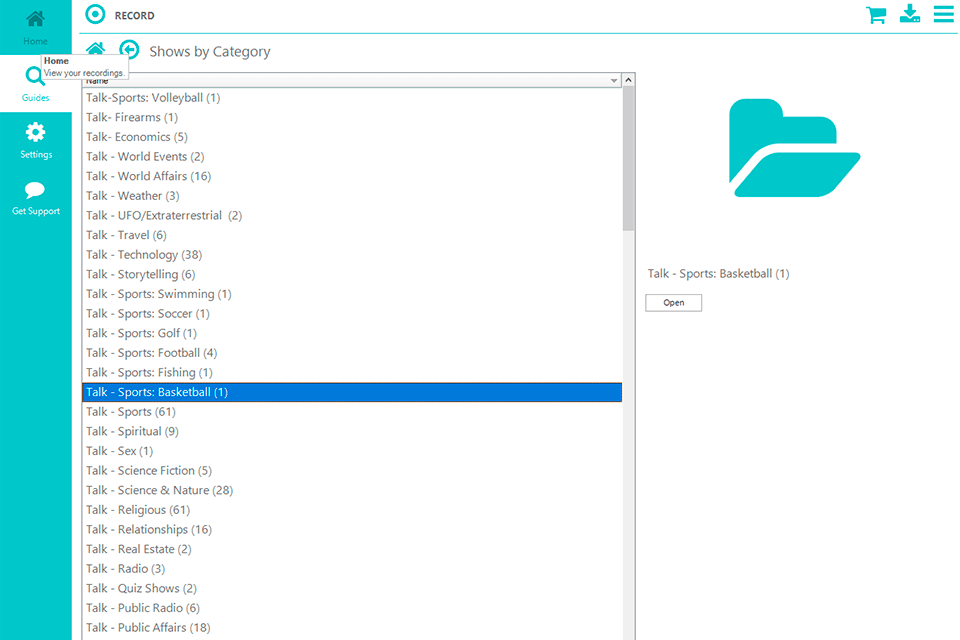The height and width of the screenshot is (640, 960).
Task: Click the scrollbar up arrow
Action: click(x=628, y=80)
